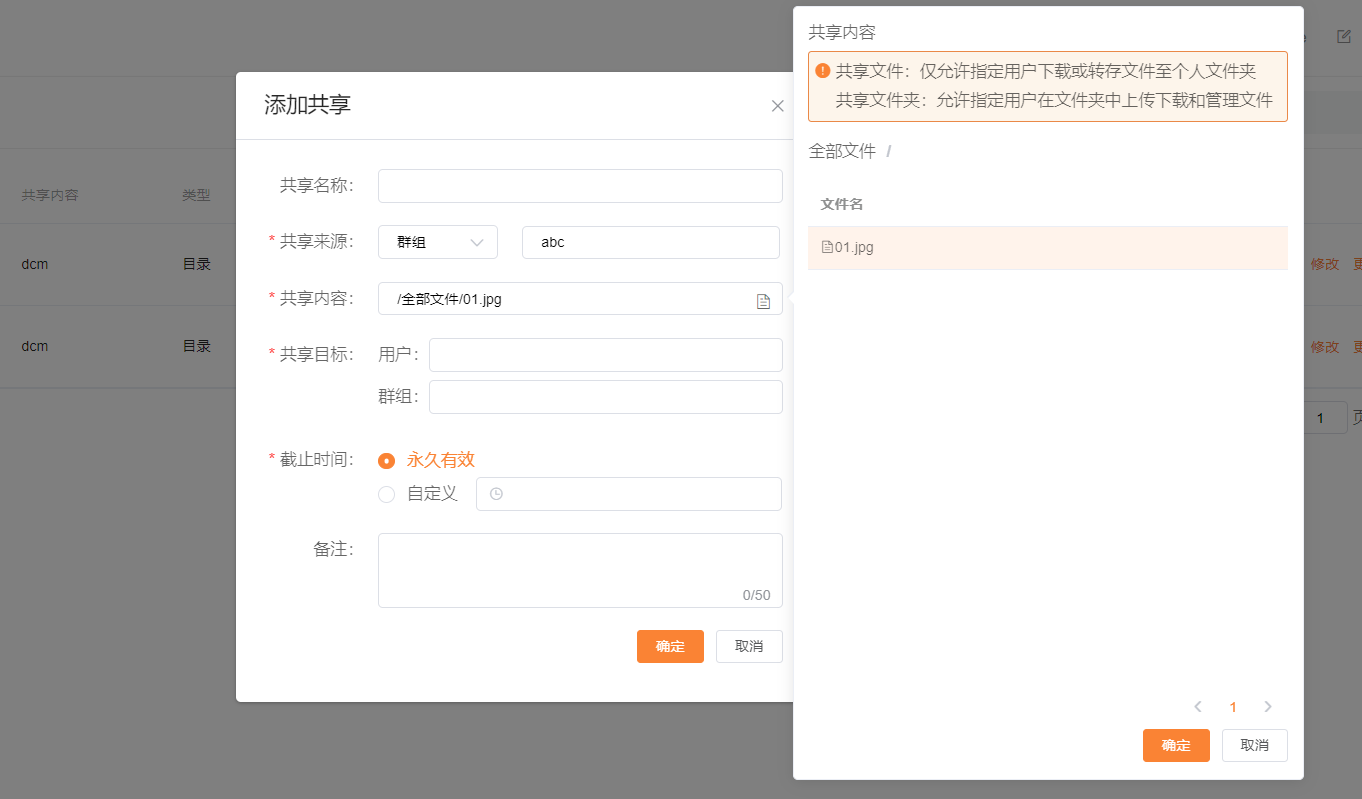The width and height of the screenshot is (1362, 799).
Task: Go to previous page in file list
Action: 1197,707
